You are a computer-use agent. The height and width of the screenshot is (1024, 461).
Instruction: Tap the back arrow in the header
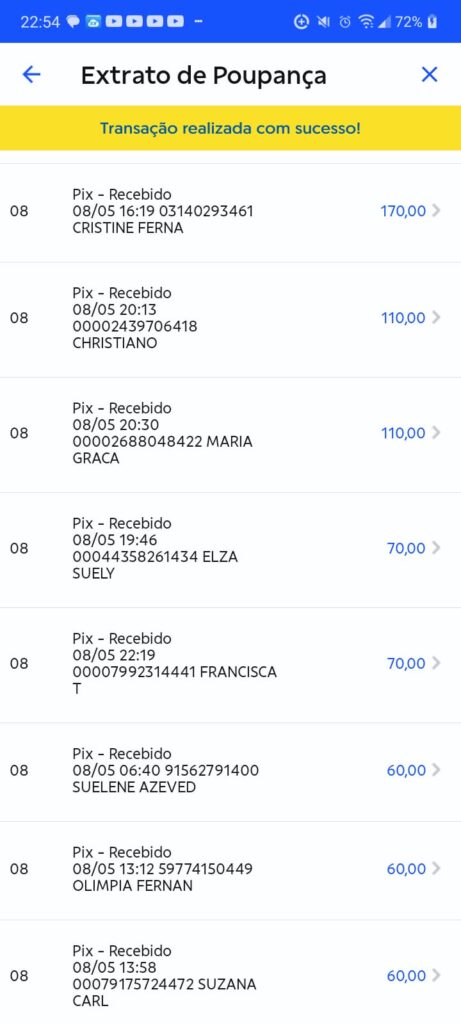click(x=31, y=74)
